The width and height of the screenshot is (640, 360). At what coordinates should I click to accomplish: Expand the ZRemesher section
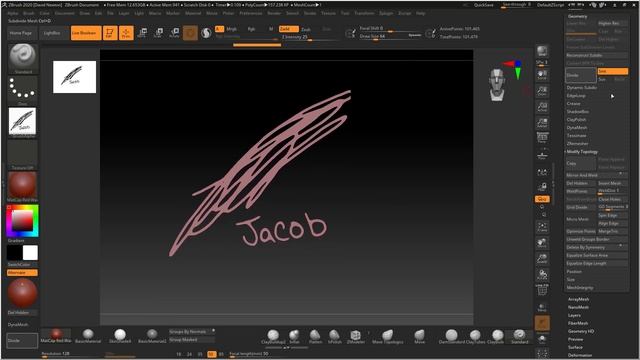click(x=577, y=144)
